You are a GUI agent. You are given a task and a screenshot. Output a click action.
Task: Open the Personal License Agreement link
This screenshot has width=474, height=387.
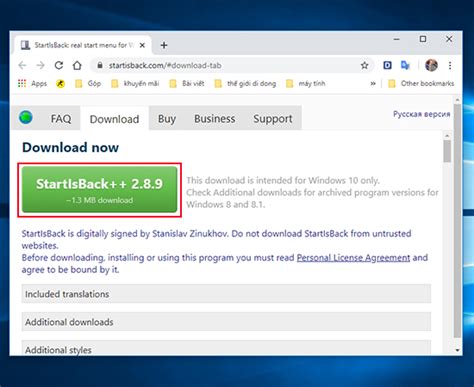coord(353,258)
